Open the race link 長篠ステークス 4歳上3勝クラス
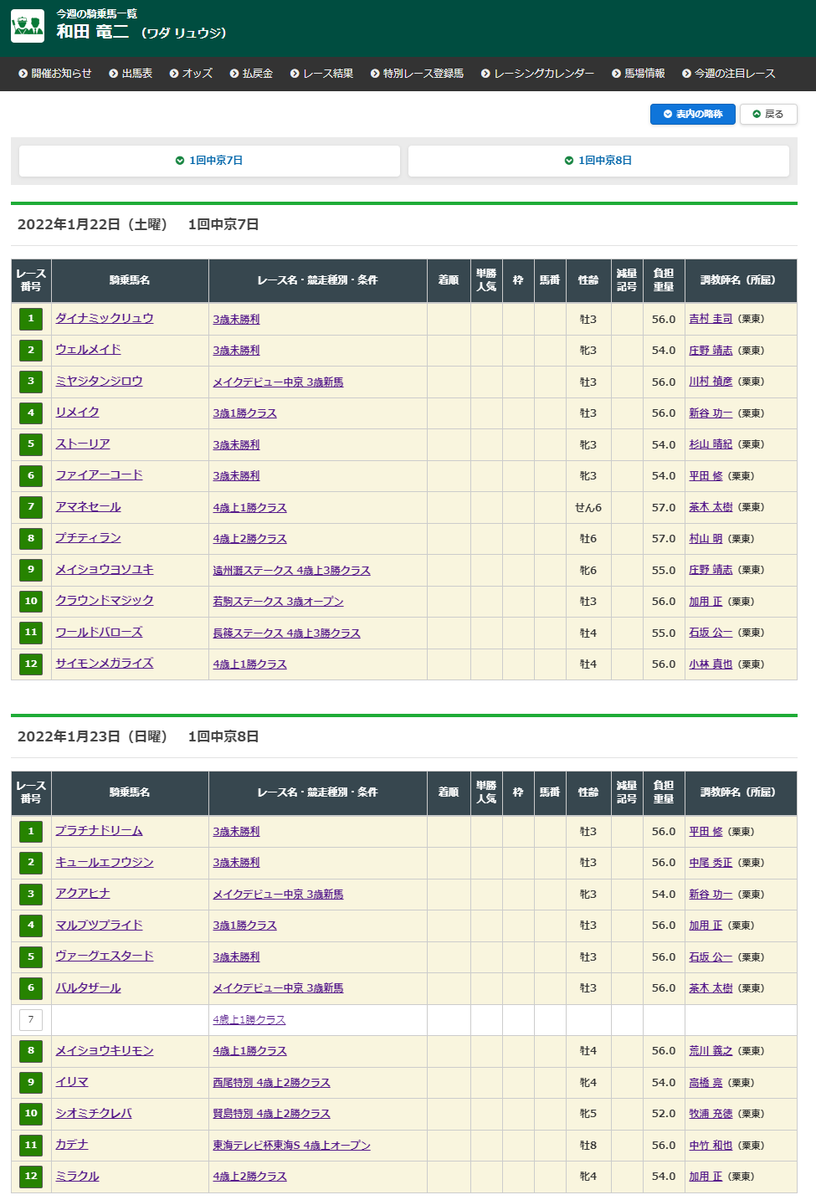The image size is (816, 1200). point(286,633)
